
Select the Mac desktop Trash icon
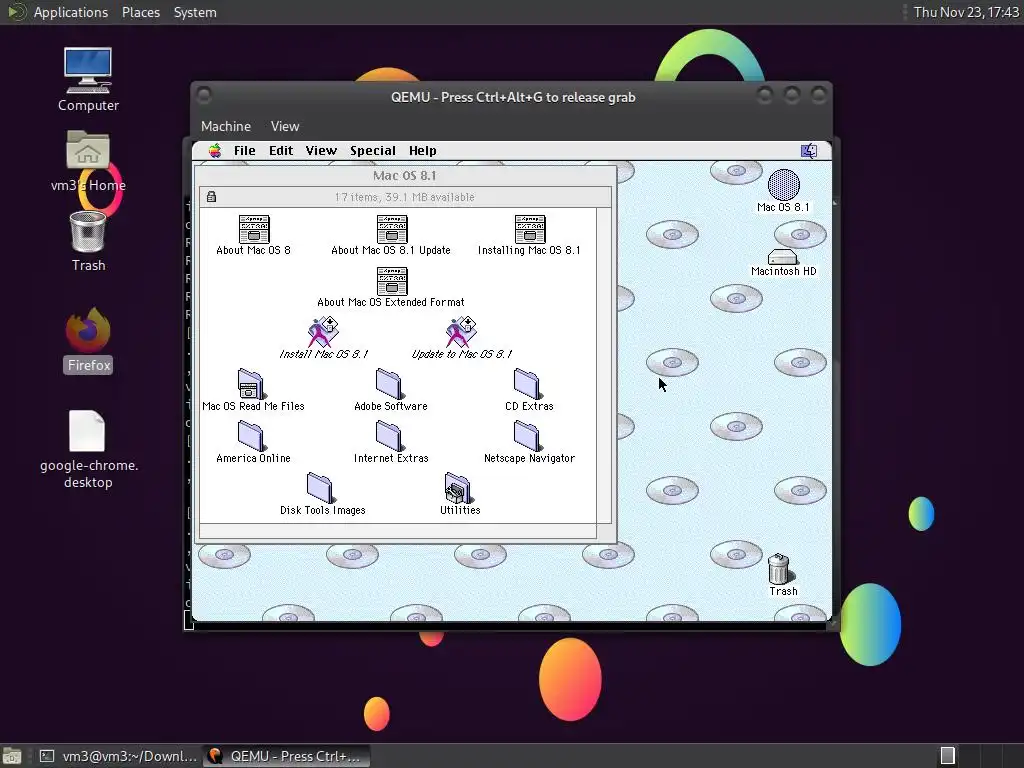780,568
